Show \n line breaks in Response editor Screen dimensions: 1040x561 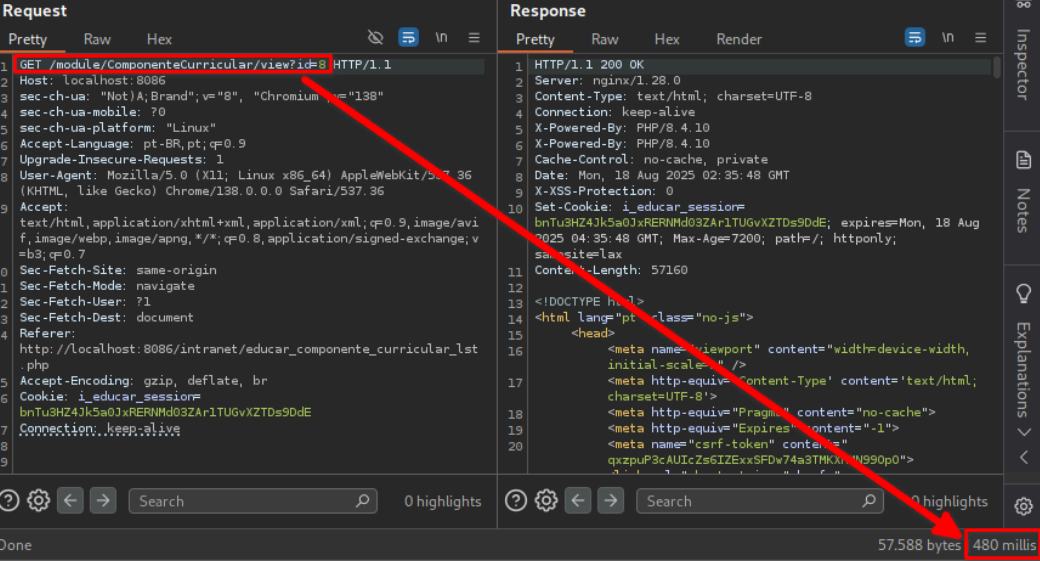947,38
